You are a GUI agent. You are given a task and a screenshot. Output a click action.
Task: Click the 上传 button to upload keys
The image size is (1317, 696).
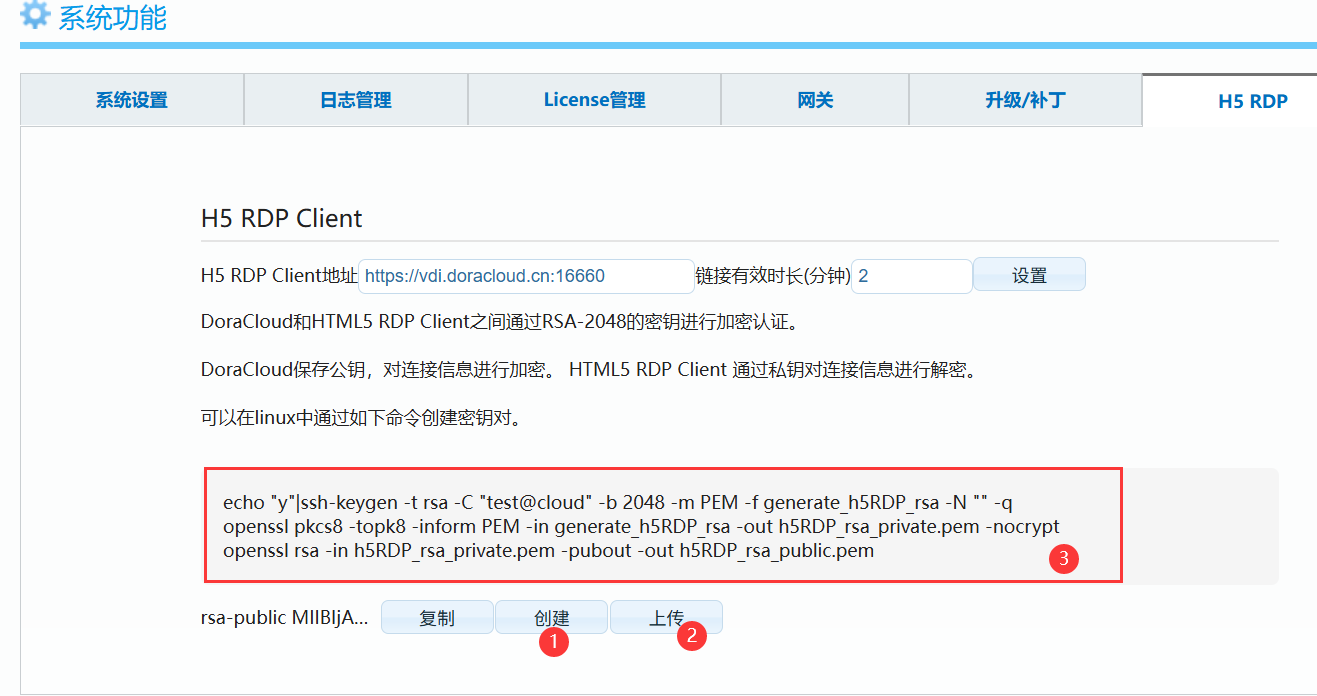coord(666,617)
